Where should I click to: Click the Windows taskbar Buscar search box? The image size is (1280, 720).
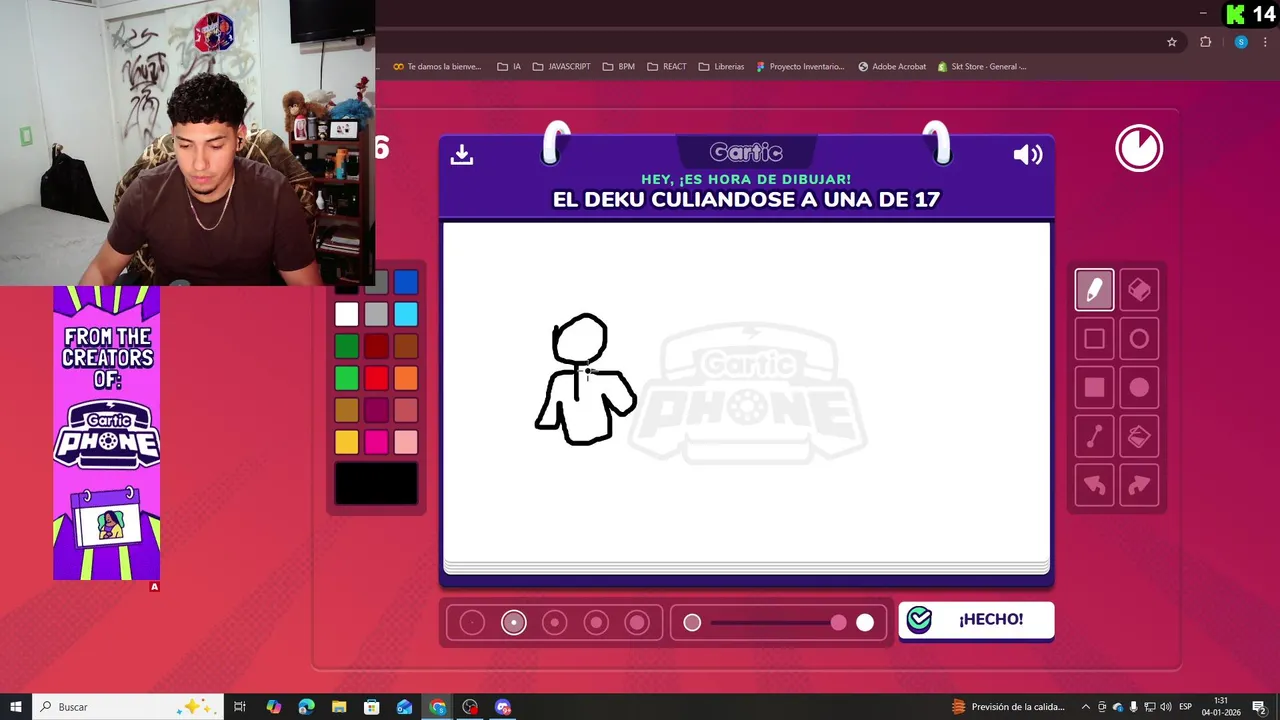point(126,707)
